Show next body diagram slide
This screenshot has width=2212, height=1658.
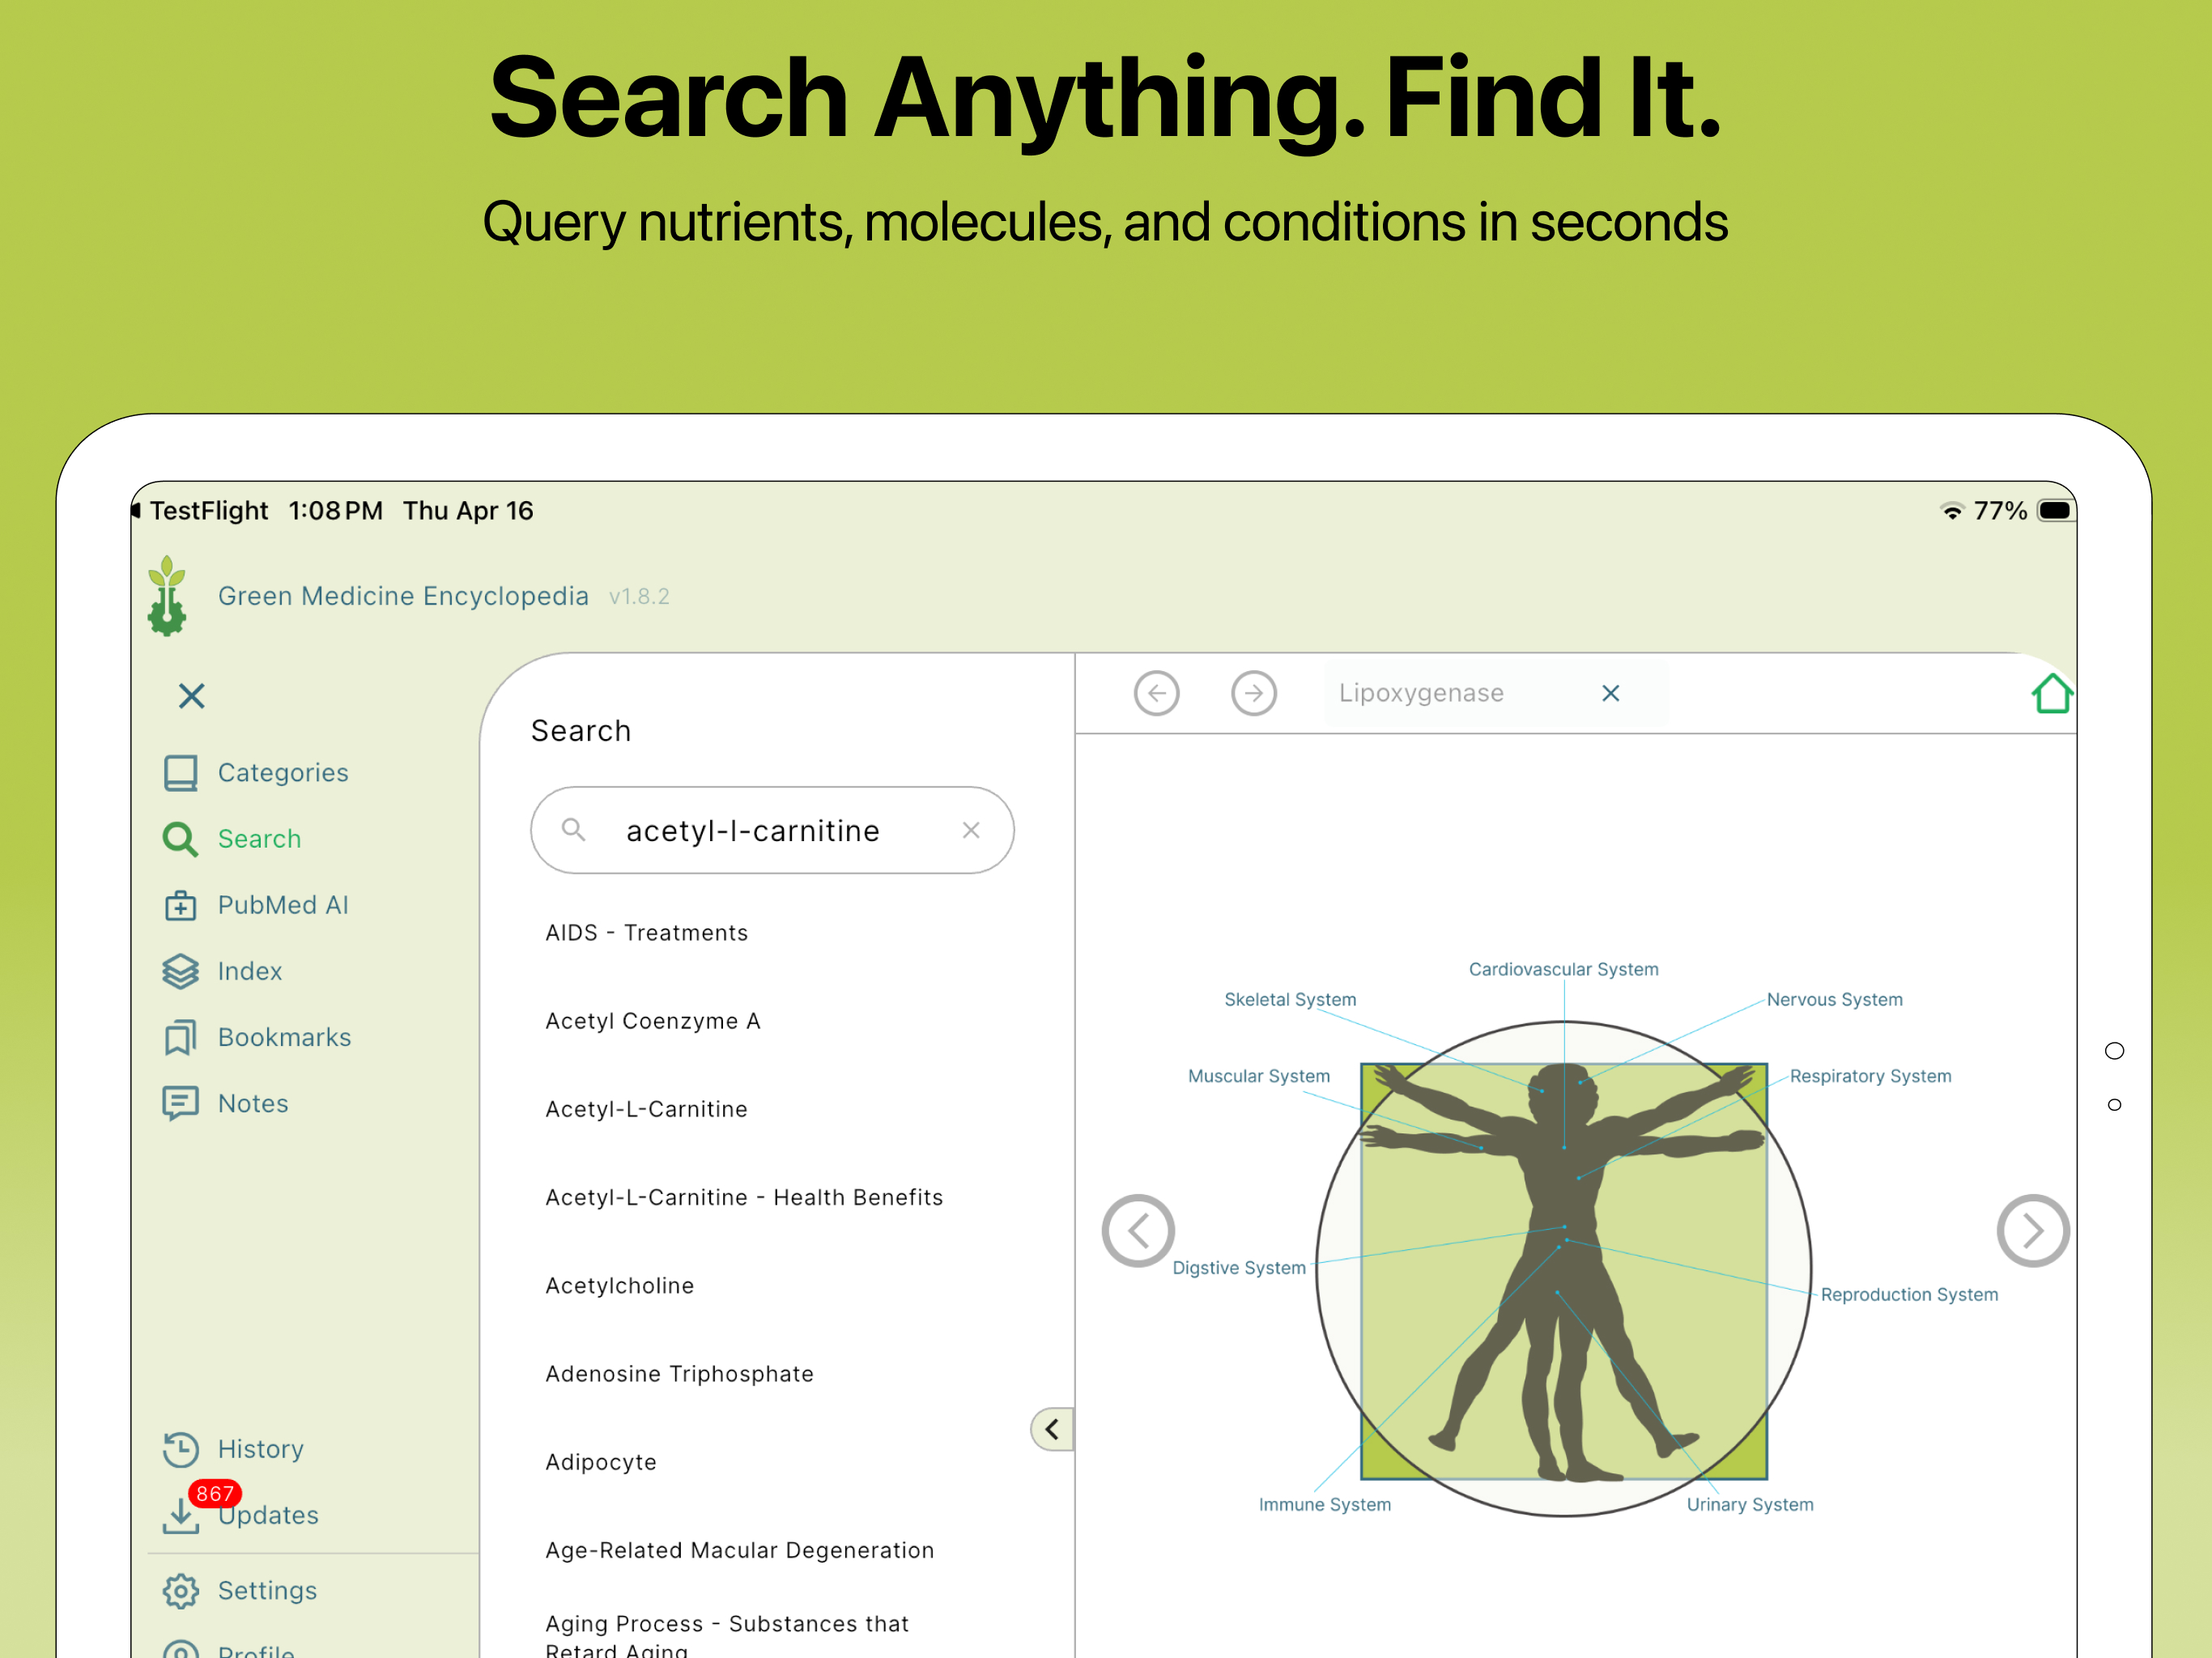coord(2032,1231)
